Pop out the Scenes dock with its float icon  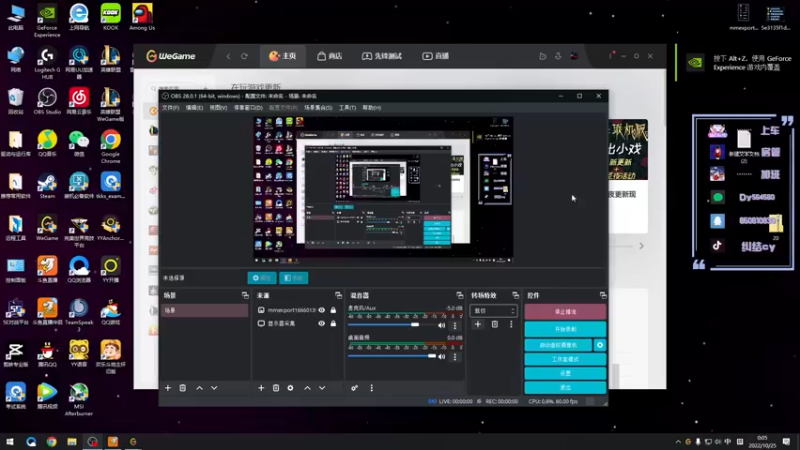[x=245, y=295]
